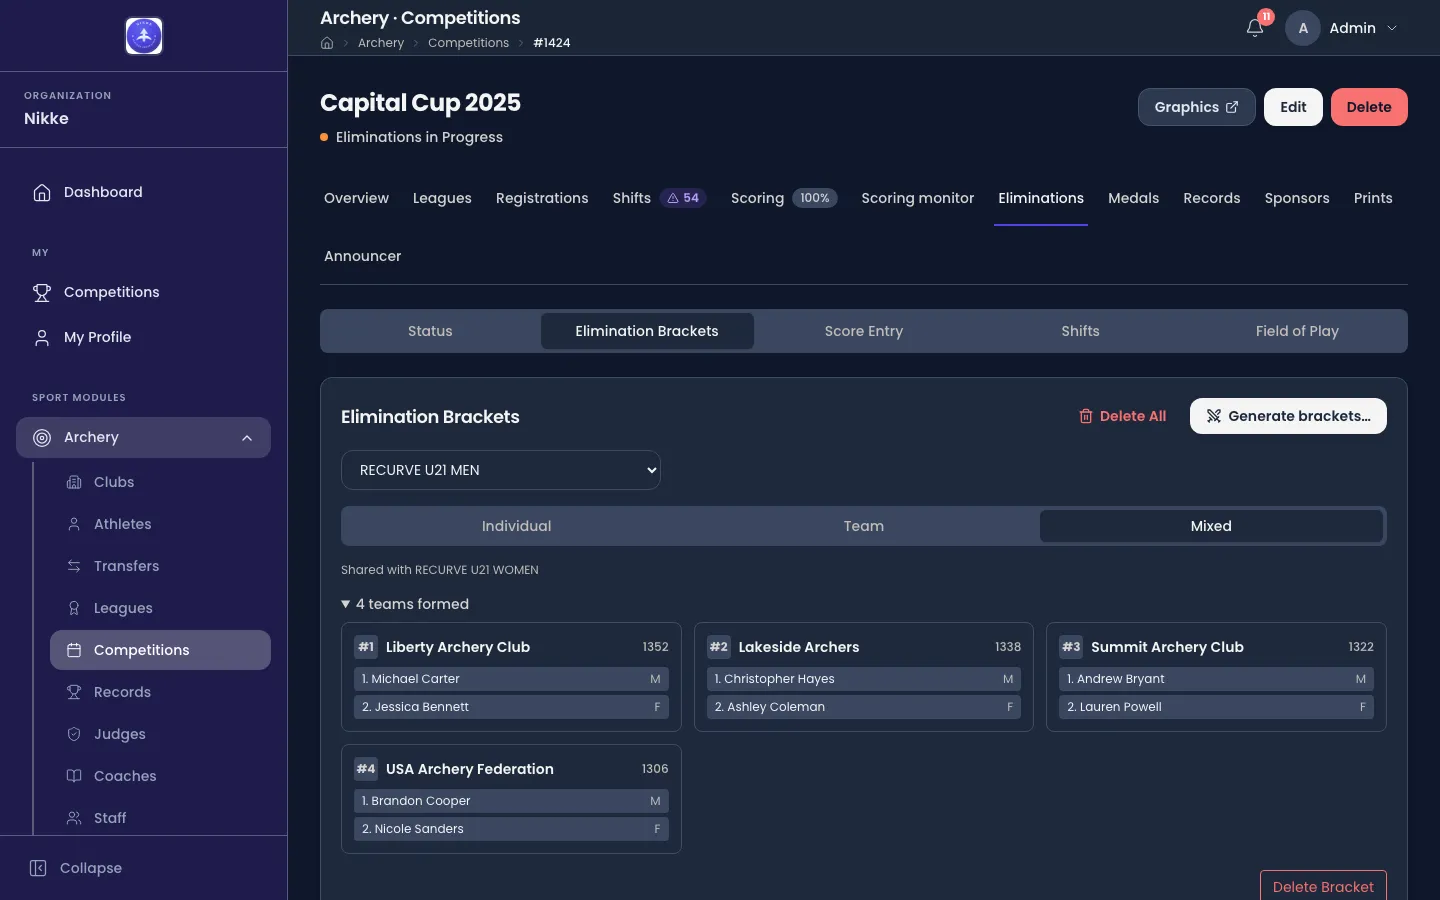Open the Graphics external link
Viewport: 1440px width, 900px height.
[x=1196, y=107]
